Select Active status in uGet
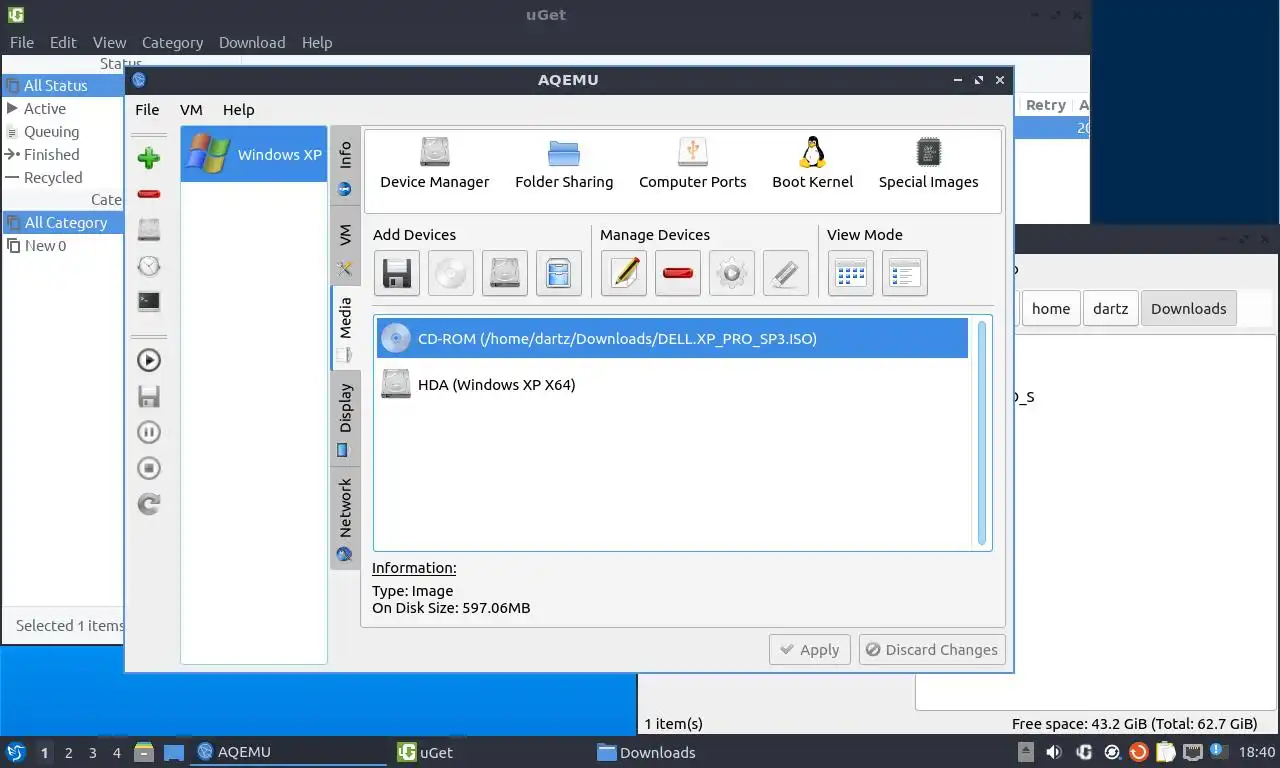This screenshot has width=1280, height=768. (64, 109)
